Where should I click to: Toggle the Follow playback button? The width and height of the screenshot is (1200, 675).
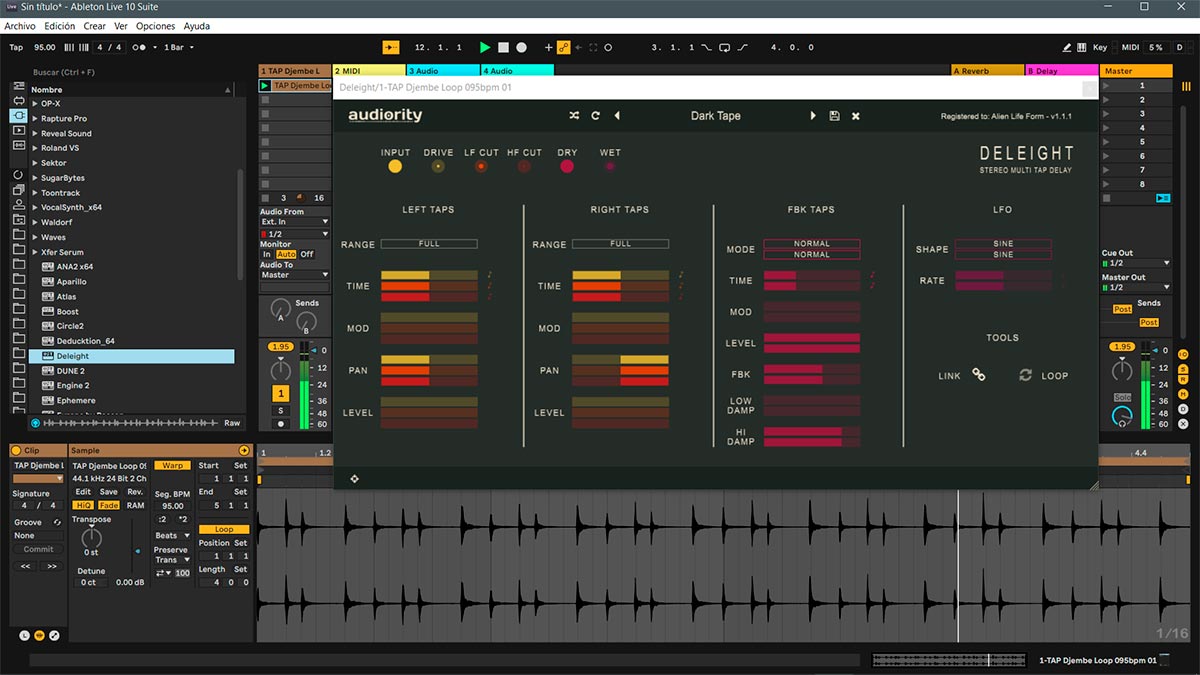[x=390, y=47]
